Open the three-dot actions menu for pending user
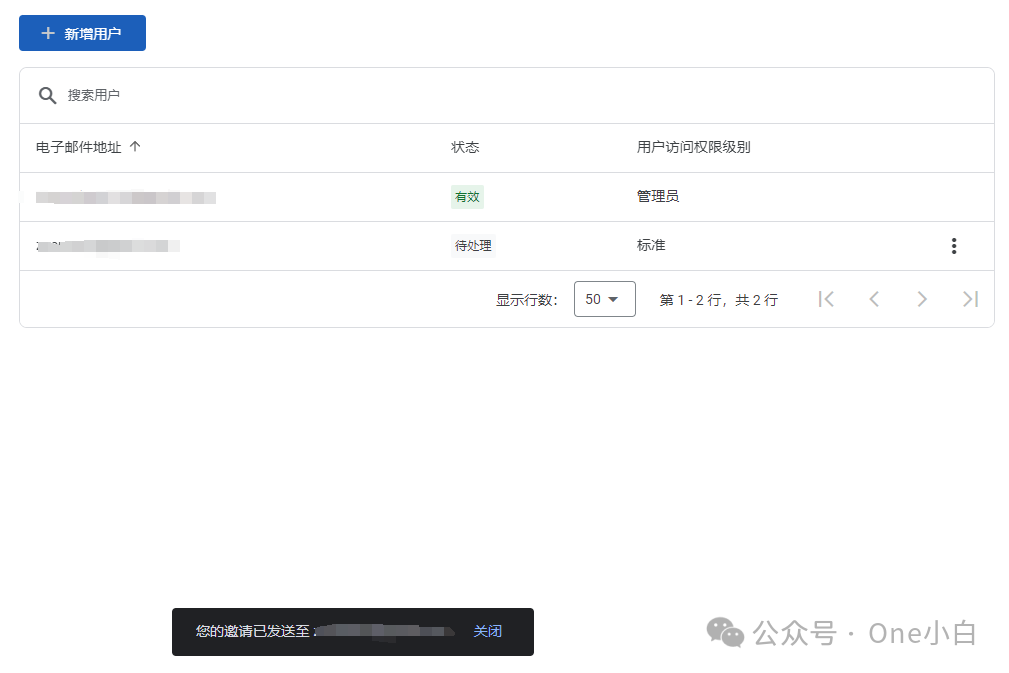The image size is (1009, 673). tap(953, 245)
